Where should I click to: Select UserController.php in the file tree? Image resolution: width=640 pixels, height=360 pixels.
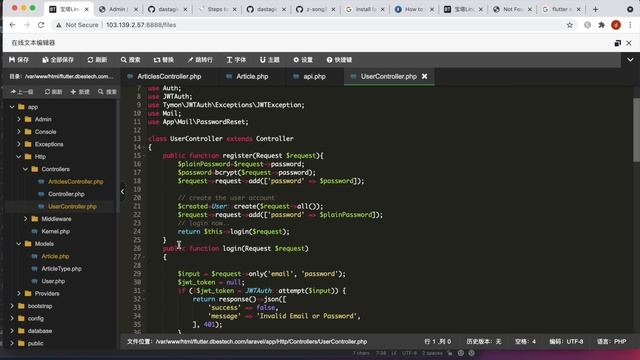pos(72,207)
